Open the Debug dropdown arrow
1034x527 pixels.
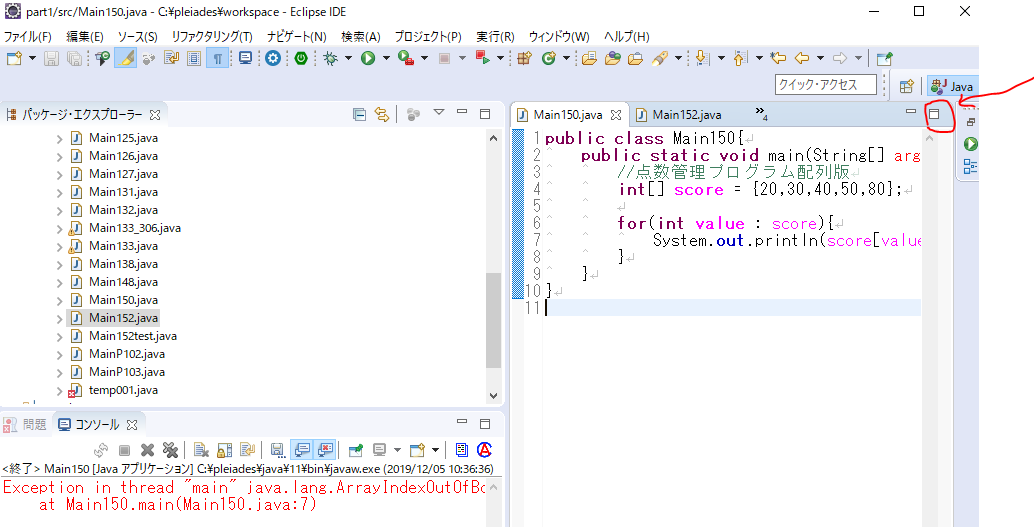pyautogui.click(x=347, y=58)
